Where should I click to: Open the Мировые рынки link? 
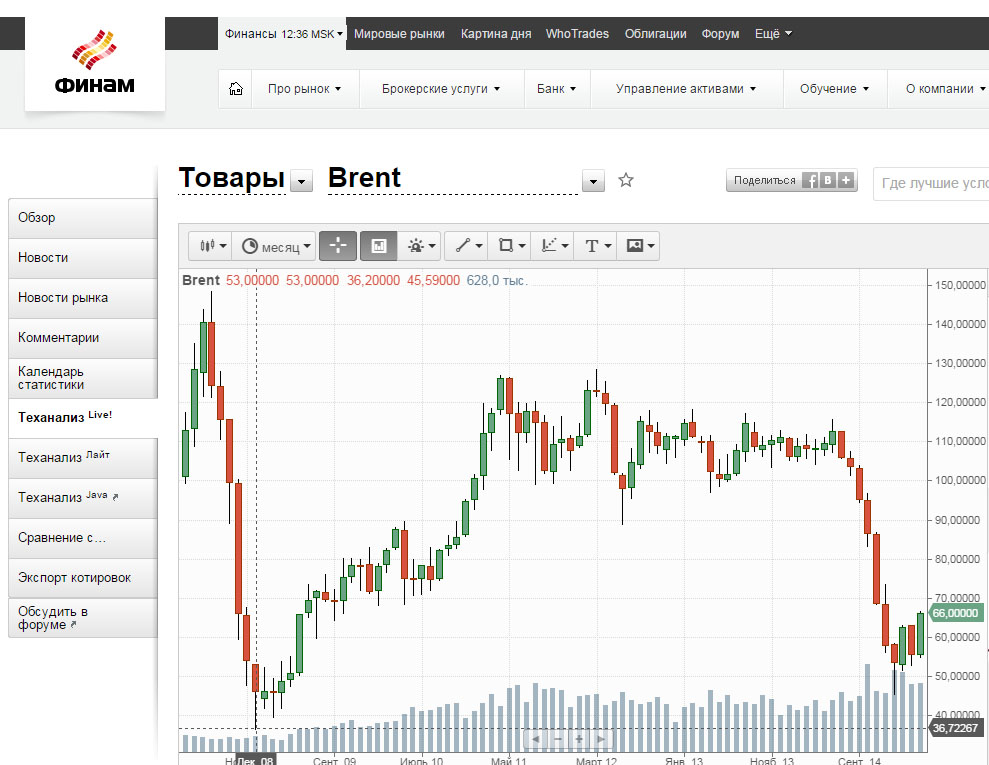click(399, 33)
